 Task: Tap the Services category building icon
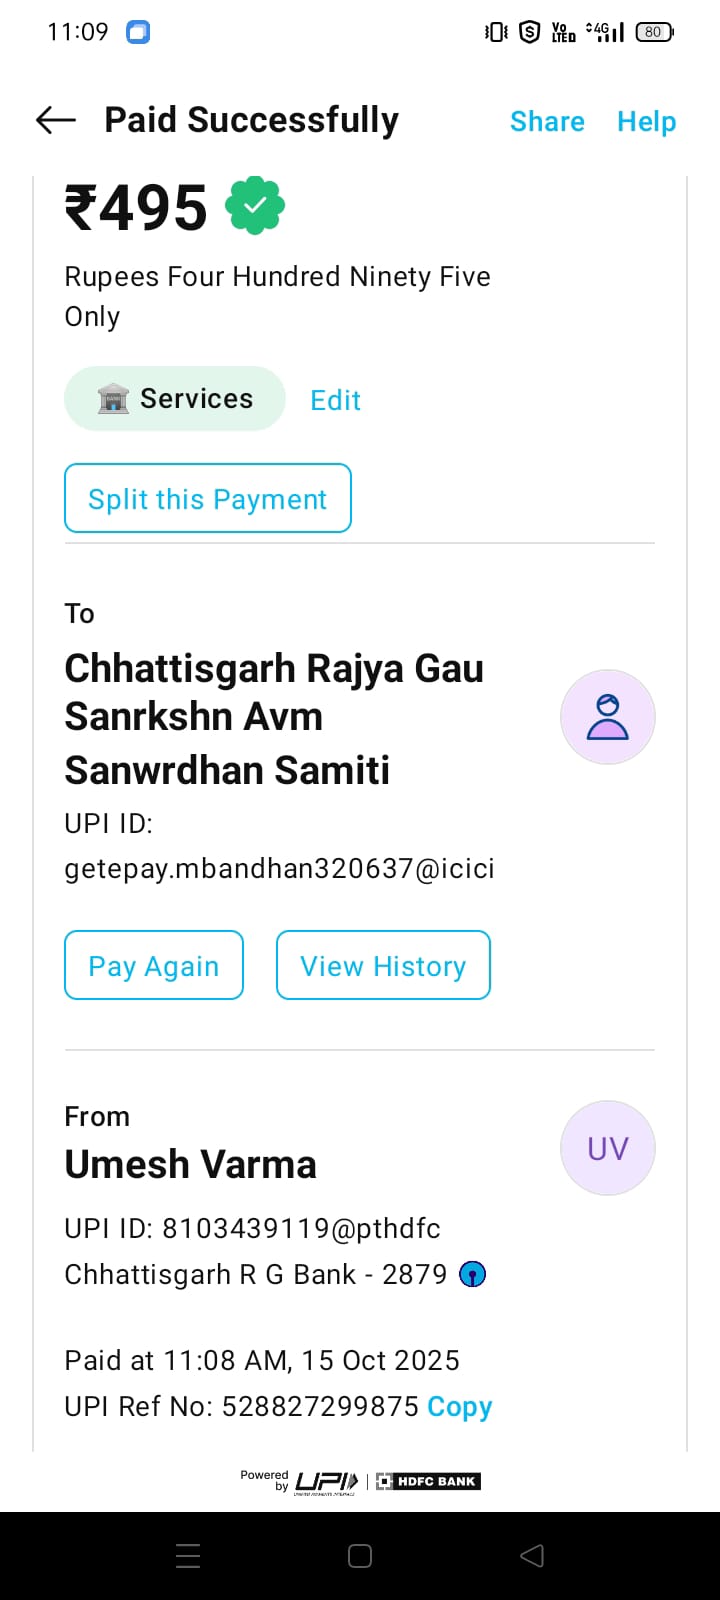coord(113,399)
